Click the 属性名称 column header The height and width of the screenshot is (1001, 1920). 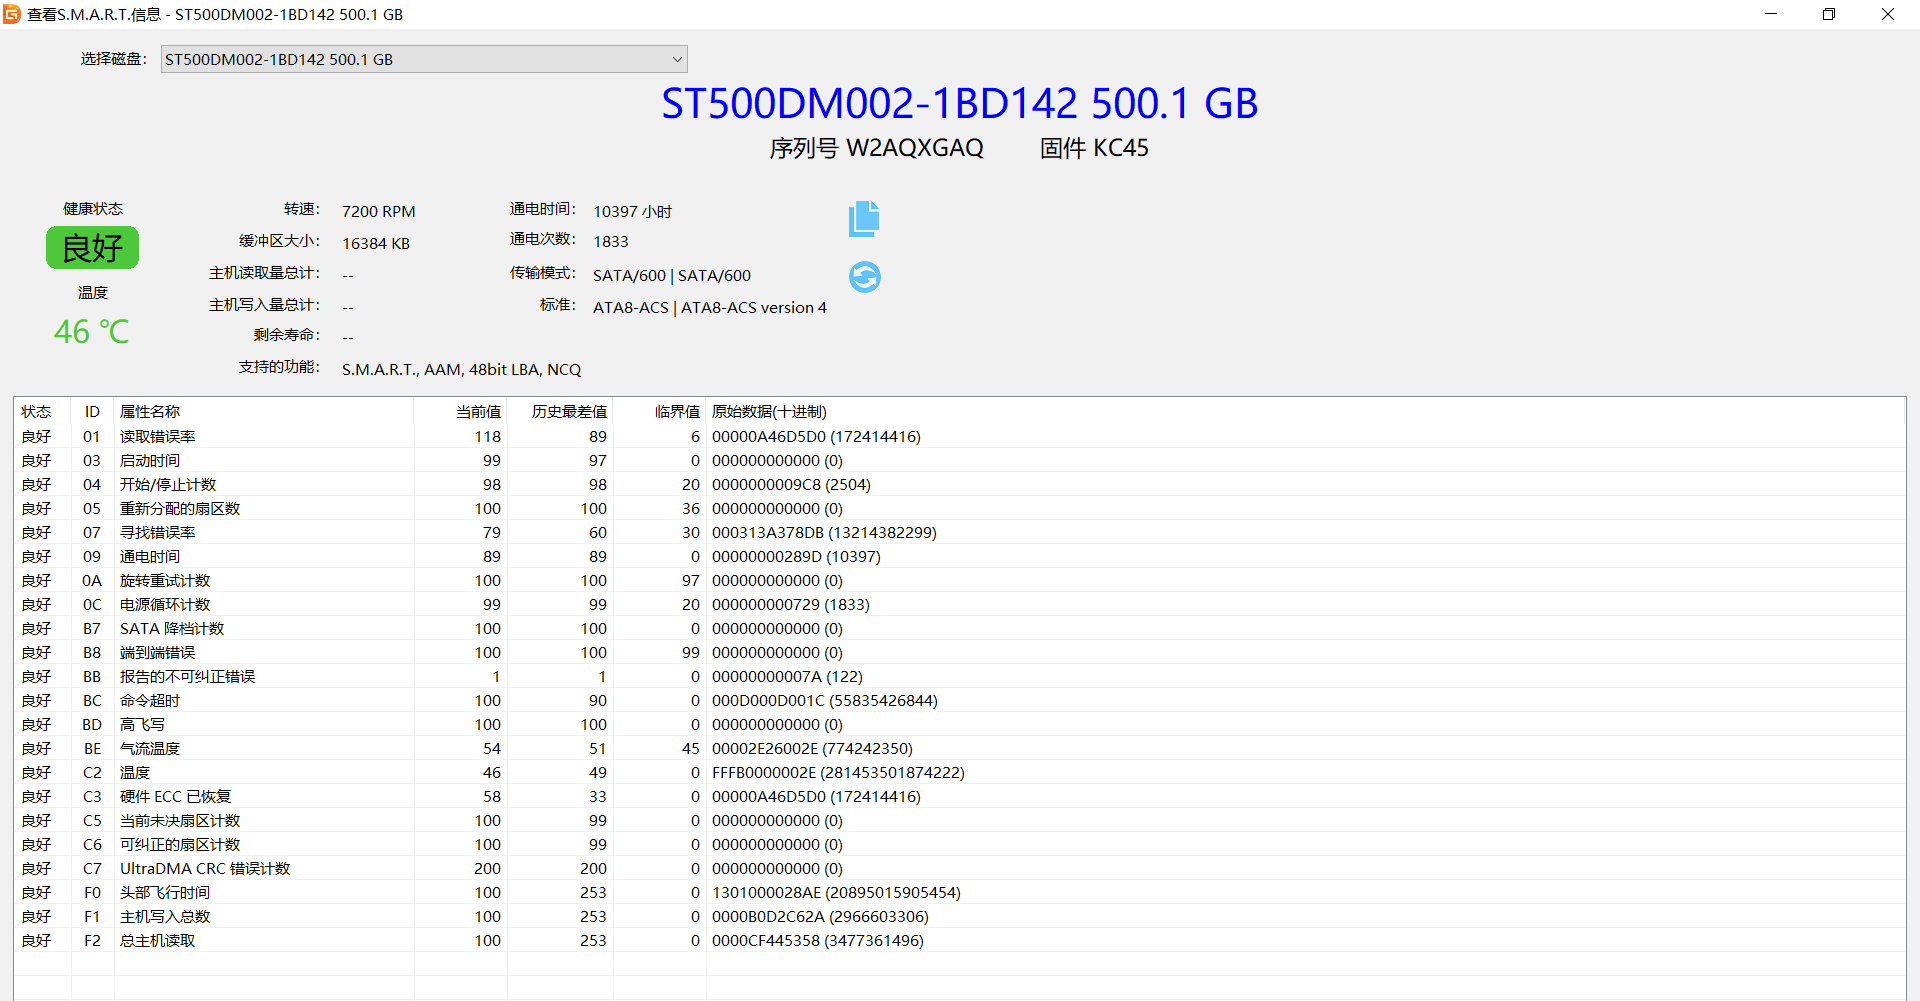click(264, 412)
